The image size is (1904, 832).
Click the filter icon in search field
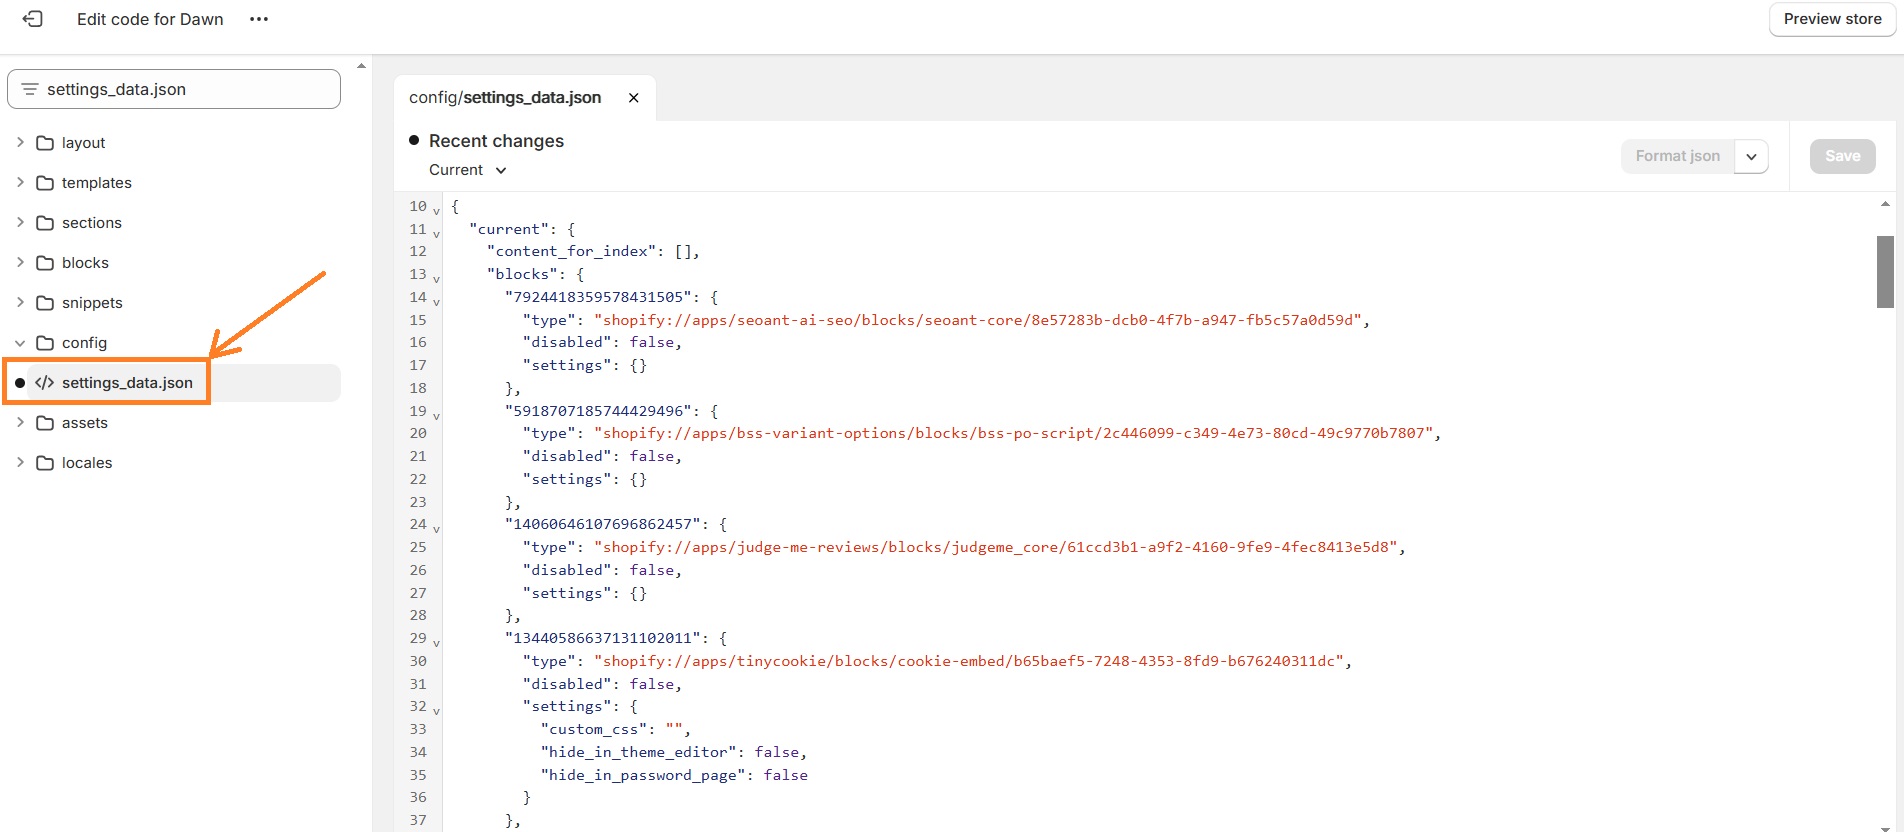click(30, 89)
